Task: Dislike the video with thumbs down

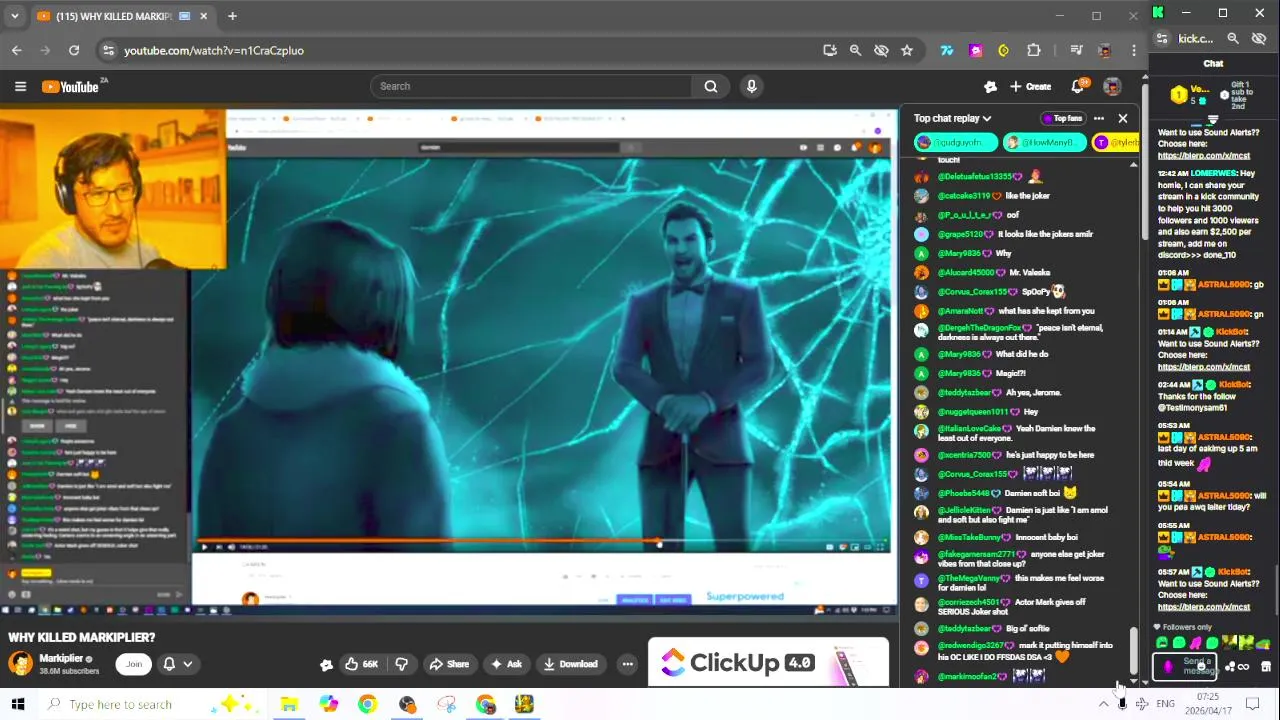Action: point(401,664)
